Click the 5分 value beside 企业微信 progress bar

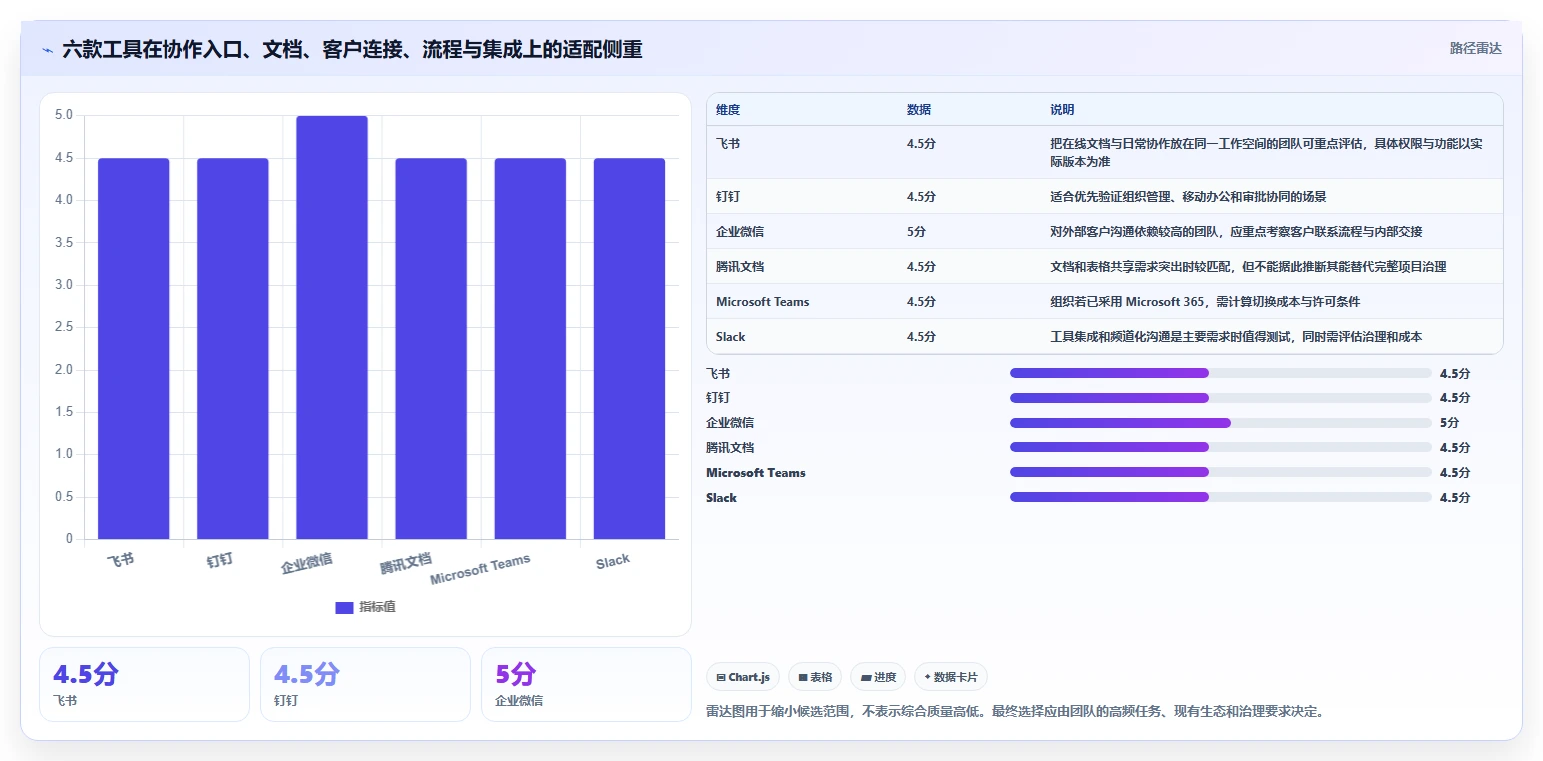tap(1449, 423)
